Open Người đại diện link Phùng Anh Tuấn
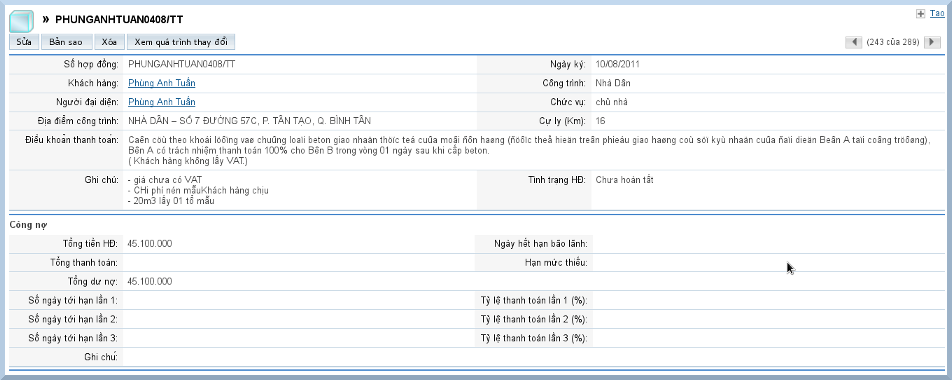This screenshot has width=952, height=380. tap(162, 102)
